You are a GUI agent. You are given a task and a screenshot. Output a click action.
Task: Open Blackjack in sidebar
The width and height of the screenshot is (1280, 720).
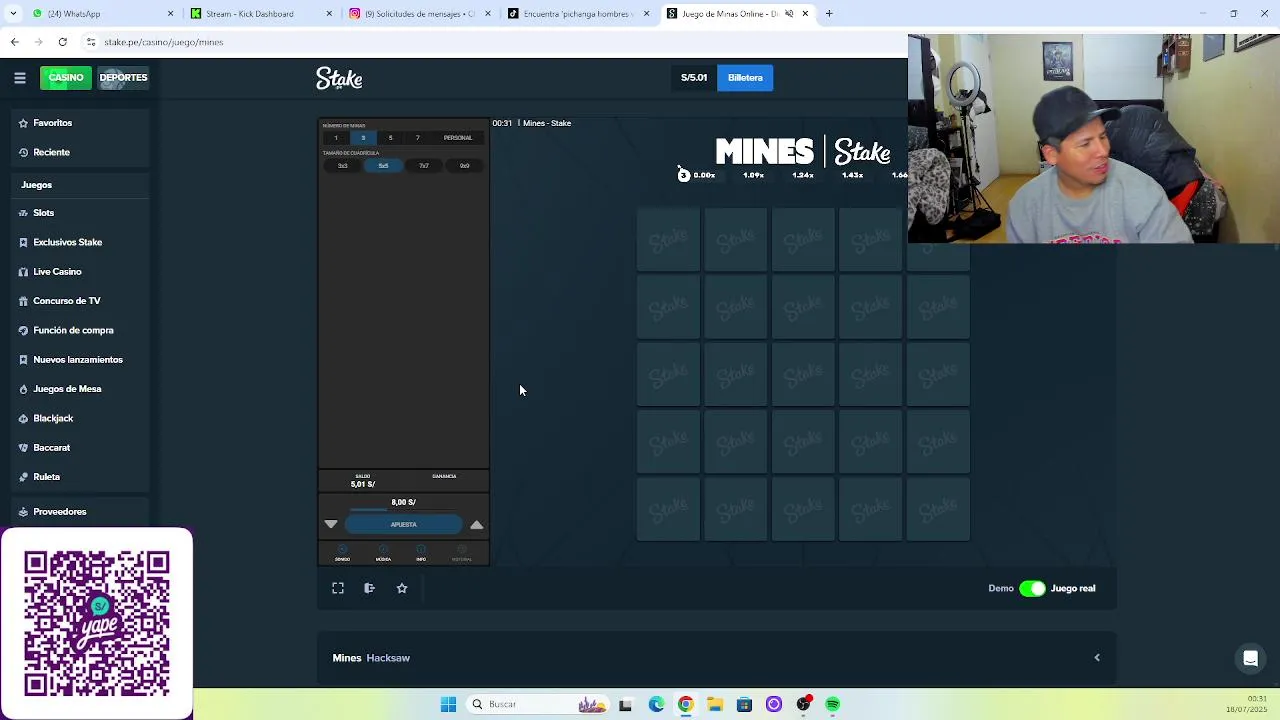pos(53,418)
